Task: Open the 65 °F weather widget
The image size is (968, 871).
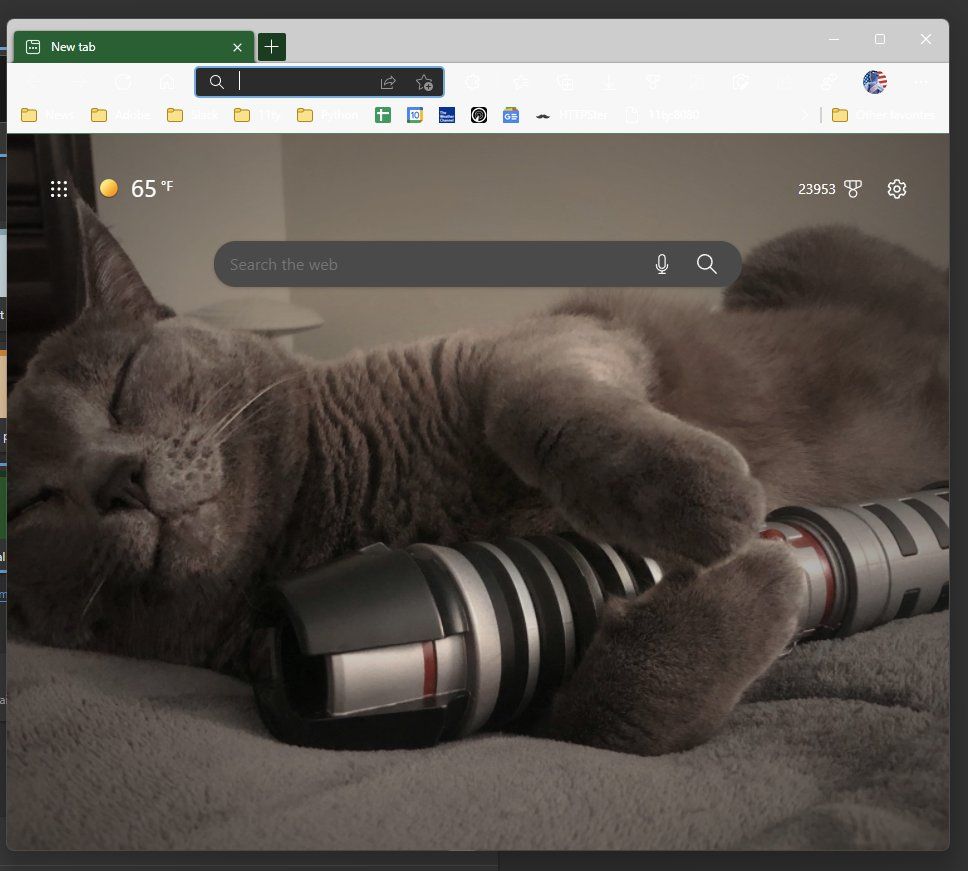Action: point(136,188)
